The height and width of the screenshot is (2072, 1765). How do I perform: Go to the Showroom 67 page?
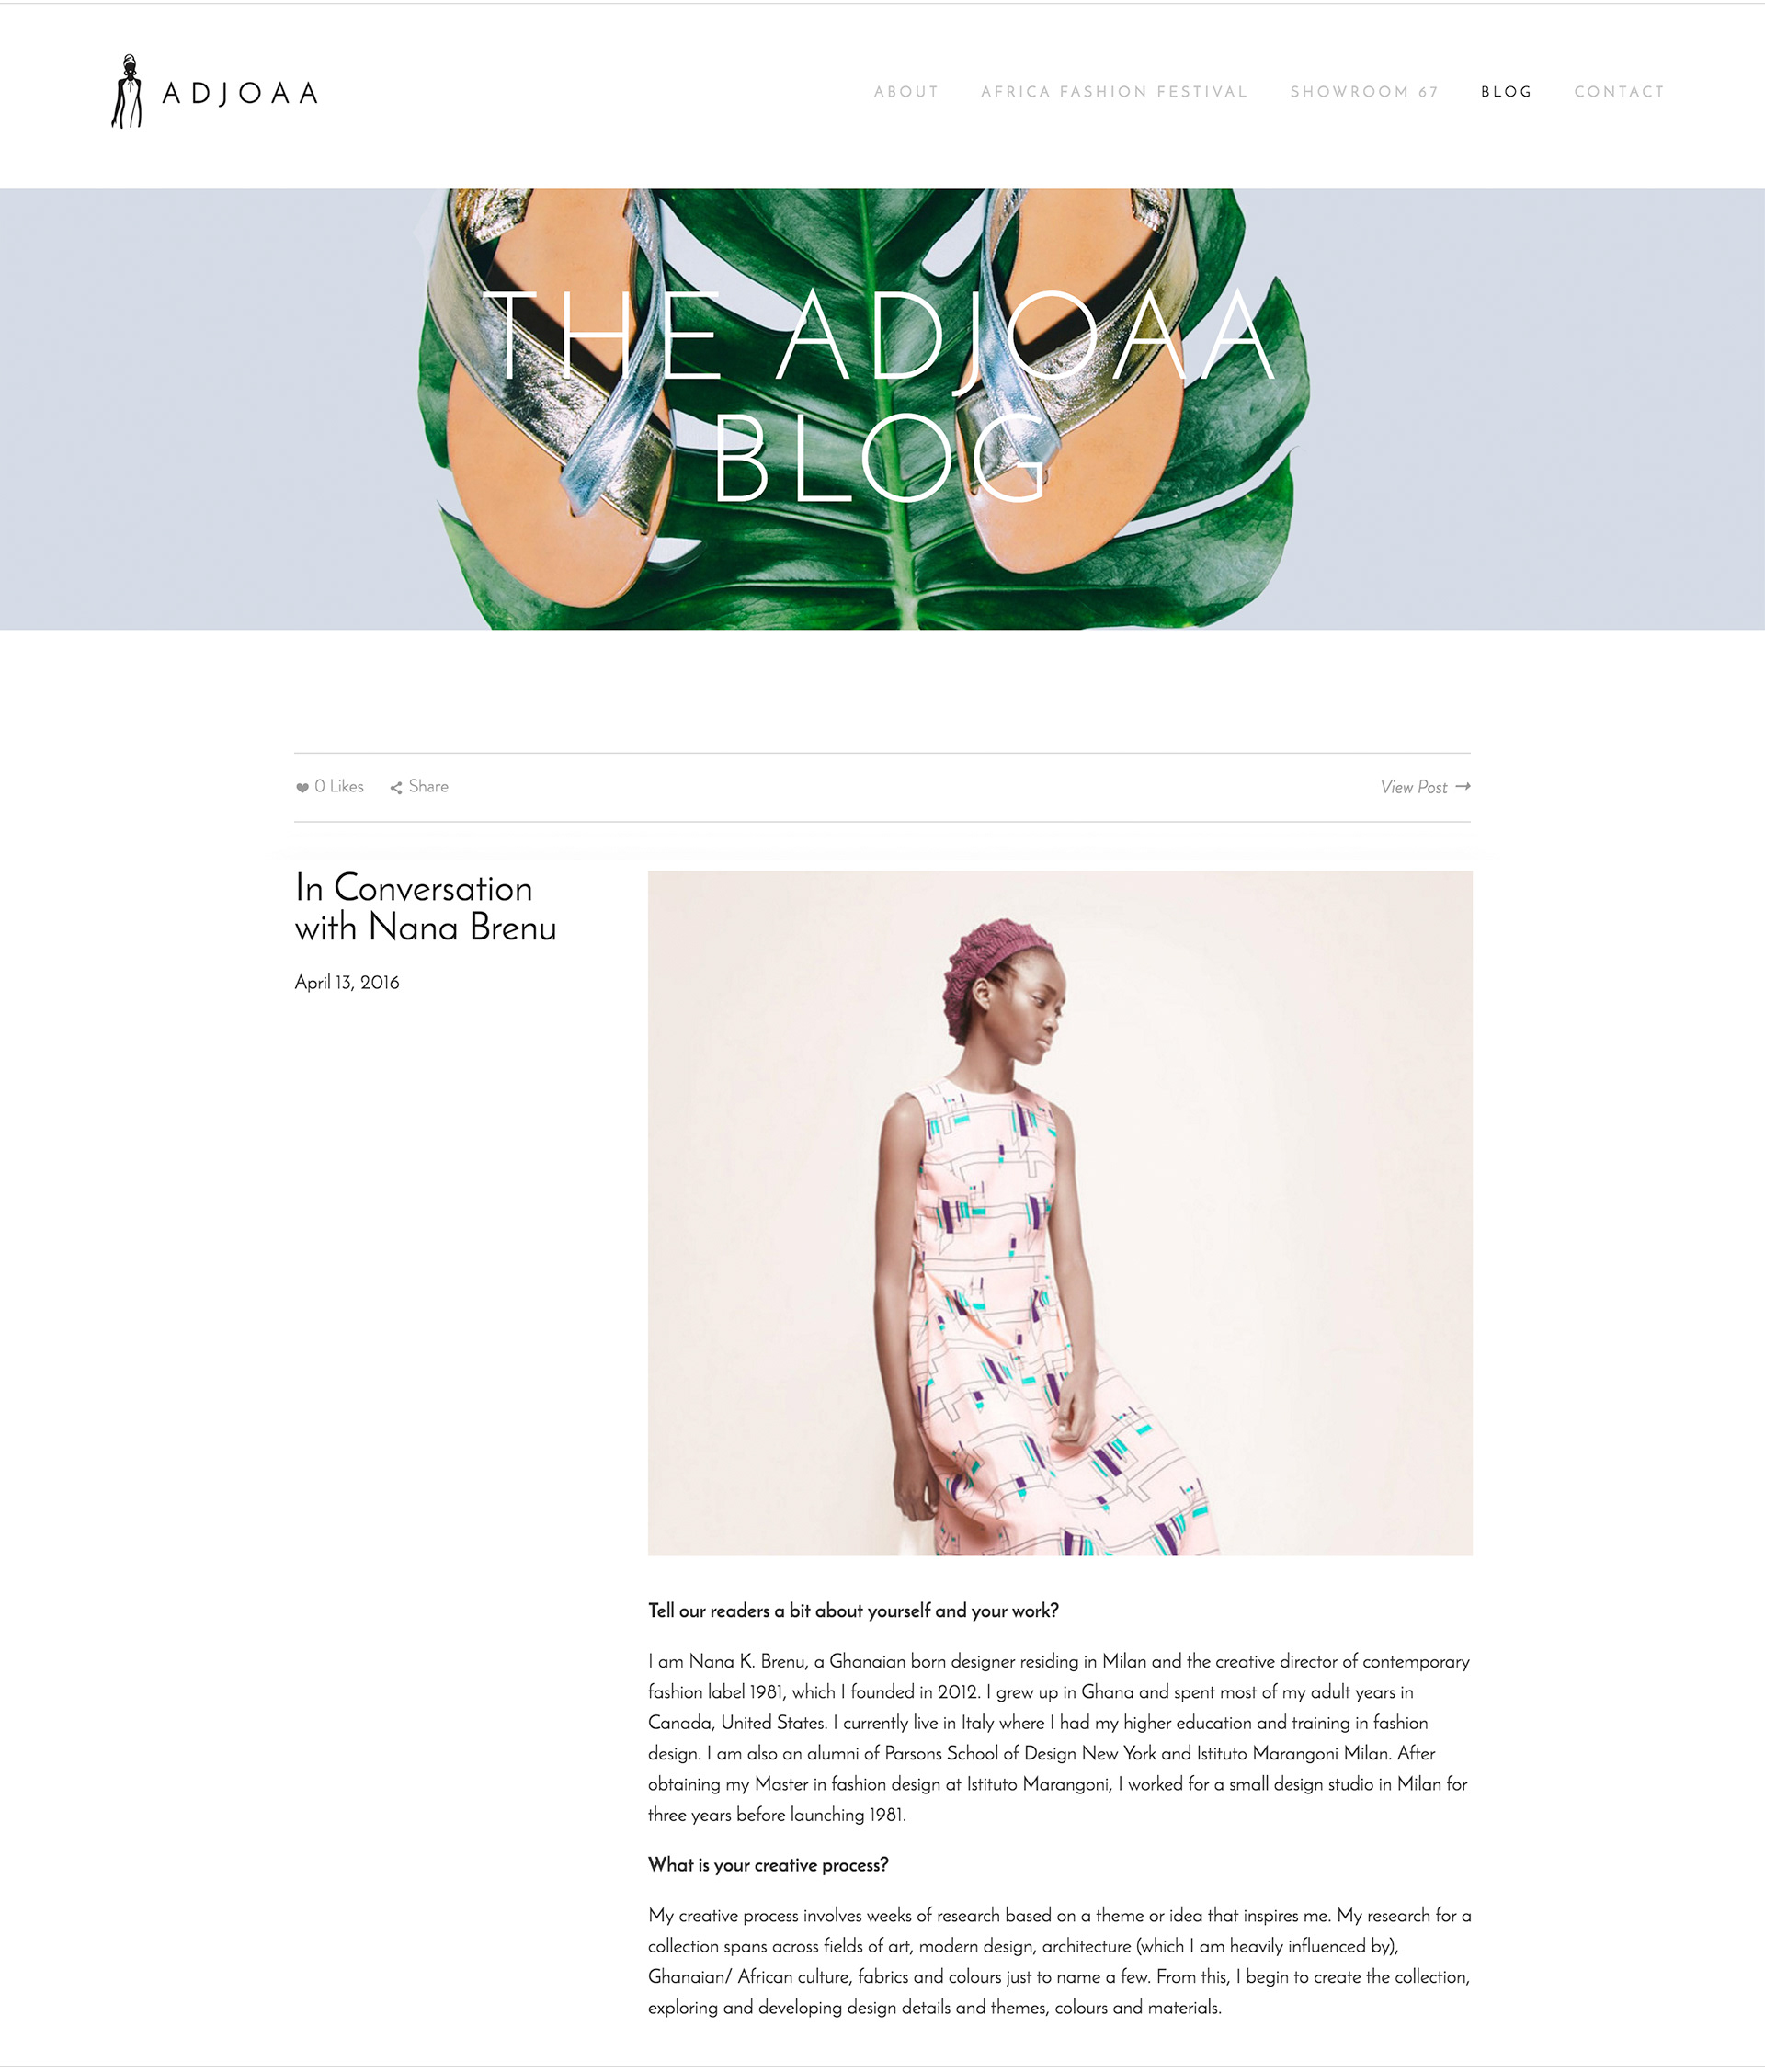(x=1364, y=92)
